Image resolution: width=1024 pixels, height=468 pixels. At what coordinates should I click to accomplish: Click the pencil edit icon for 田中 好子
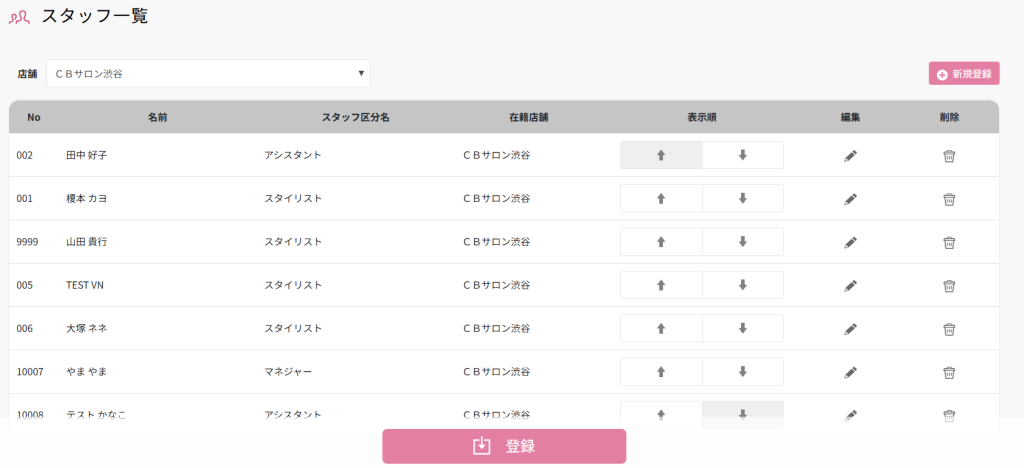(x=850, y=156)
